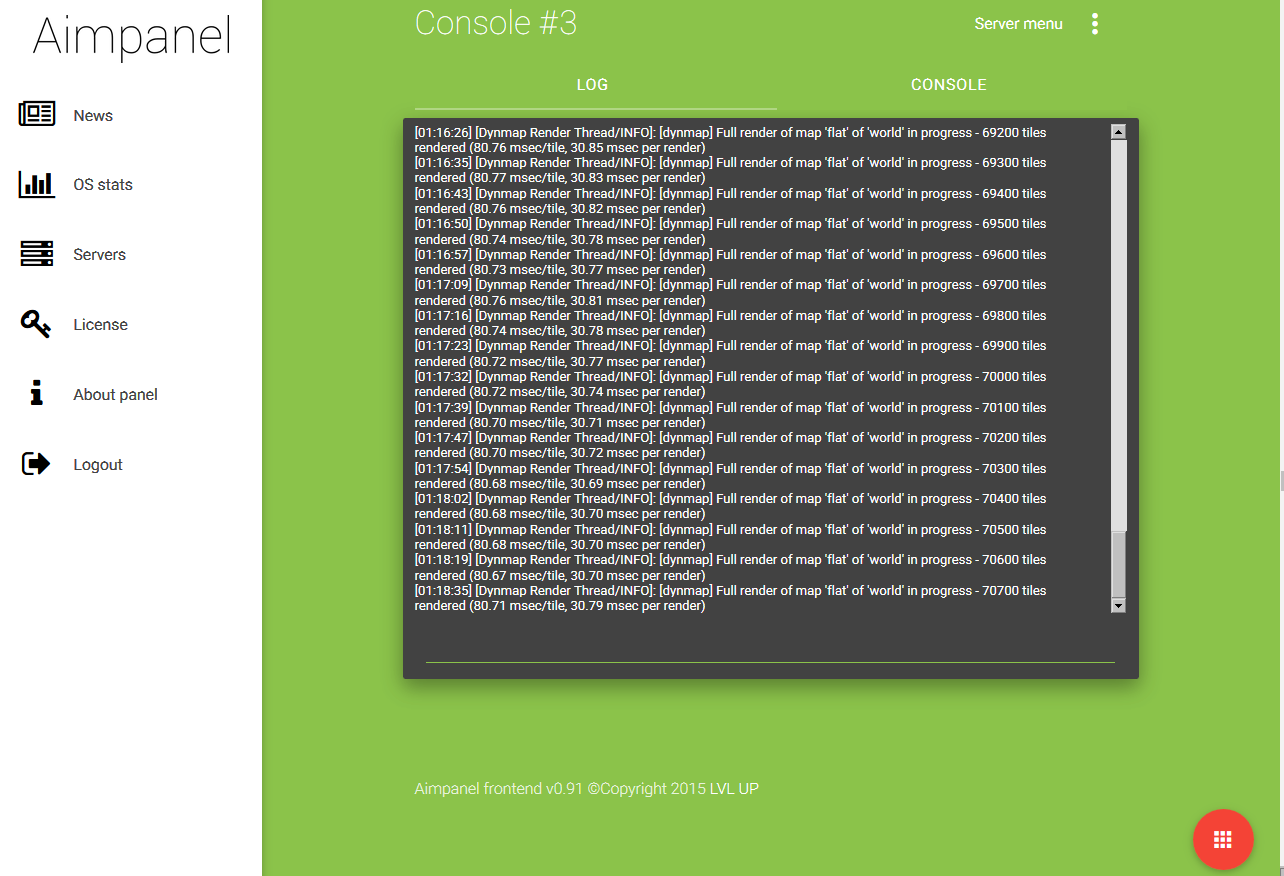This screenshot has height=876, width=1284.
Task: Open the three-dot vertical server options menu
Action: pos(1095,24)
